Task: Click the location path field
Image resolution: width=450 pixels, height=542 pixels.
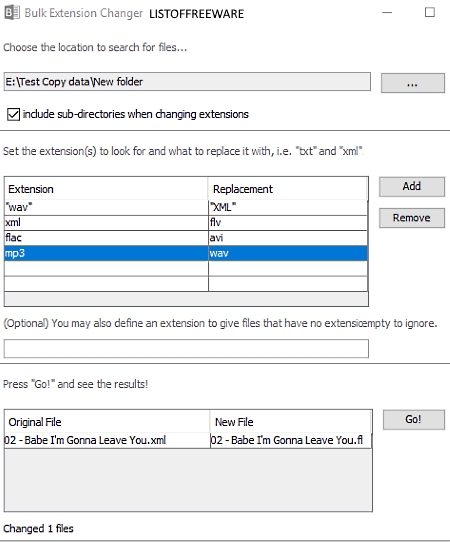Action: point(187,82)
